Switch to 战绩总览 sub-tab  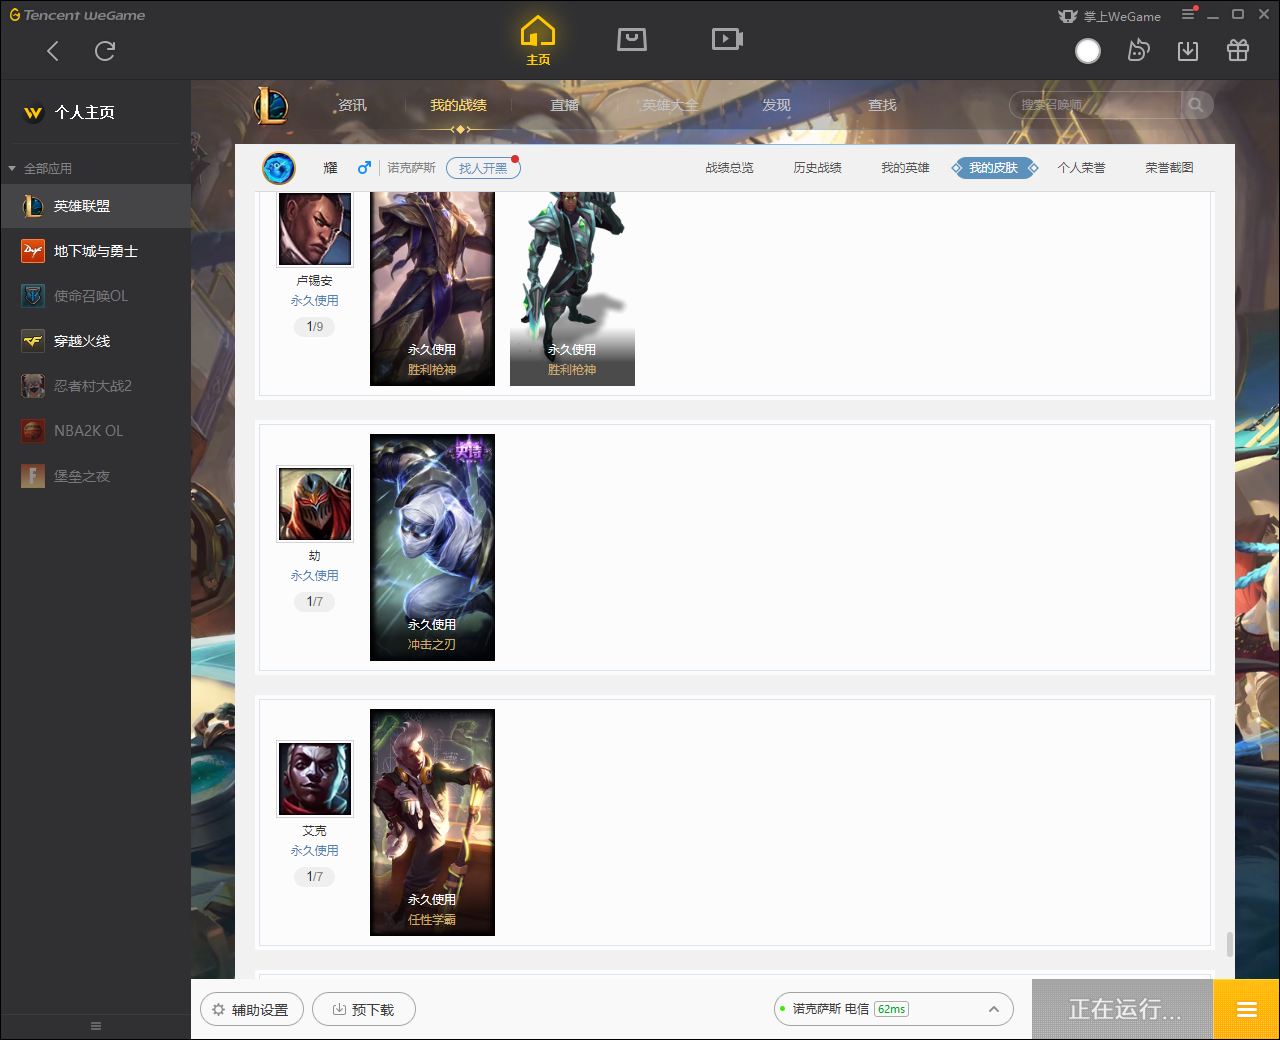(729, 168)
